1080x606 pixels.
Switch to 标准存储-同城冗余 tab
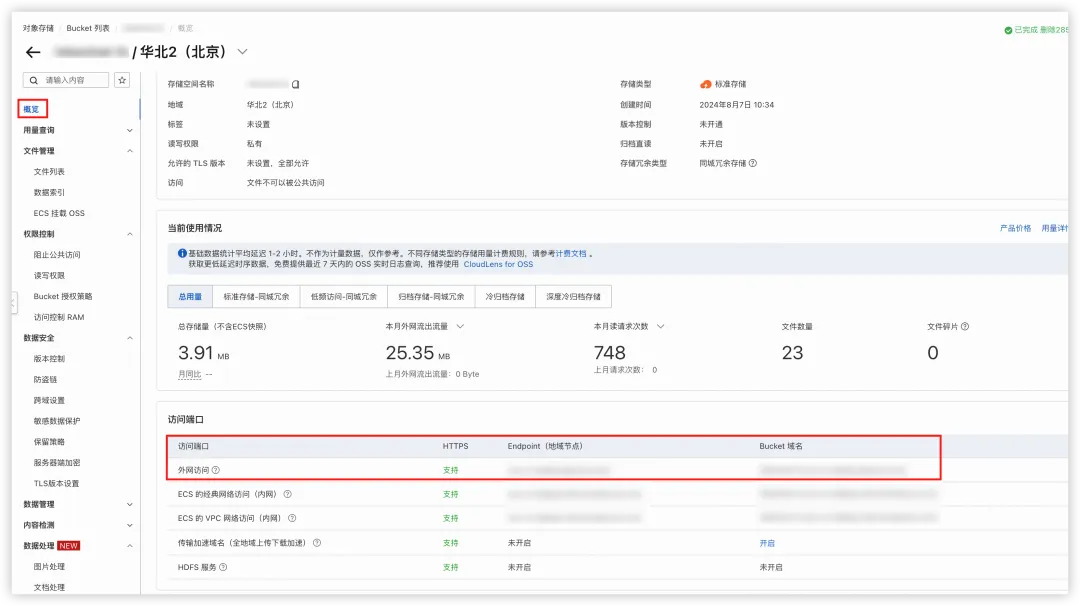point(256,297)
